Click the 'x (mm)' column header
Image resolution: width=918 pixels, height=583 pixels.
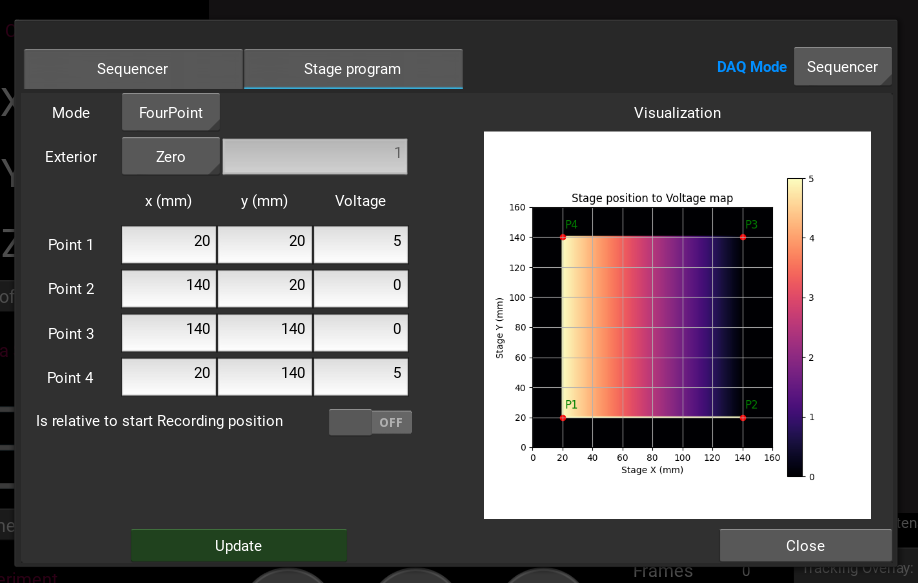point(169,201)
